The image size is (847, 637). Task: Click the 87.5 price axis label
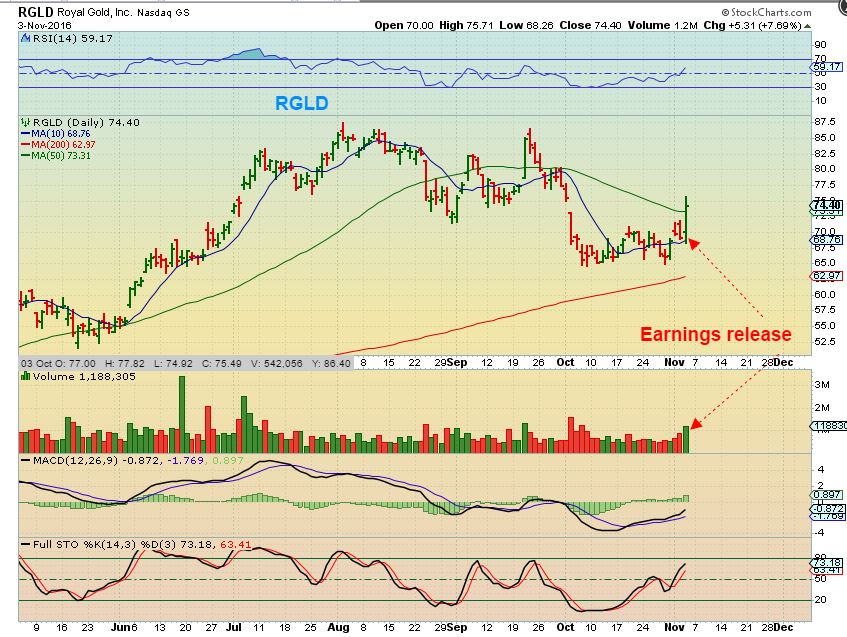pyautogui.click(x=825, y=122)
